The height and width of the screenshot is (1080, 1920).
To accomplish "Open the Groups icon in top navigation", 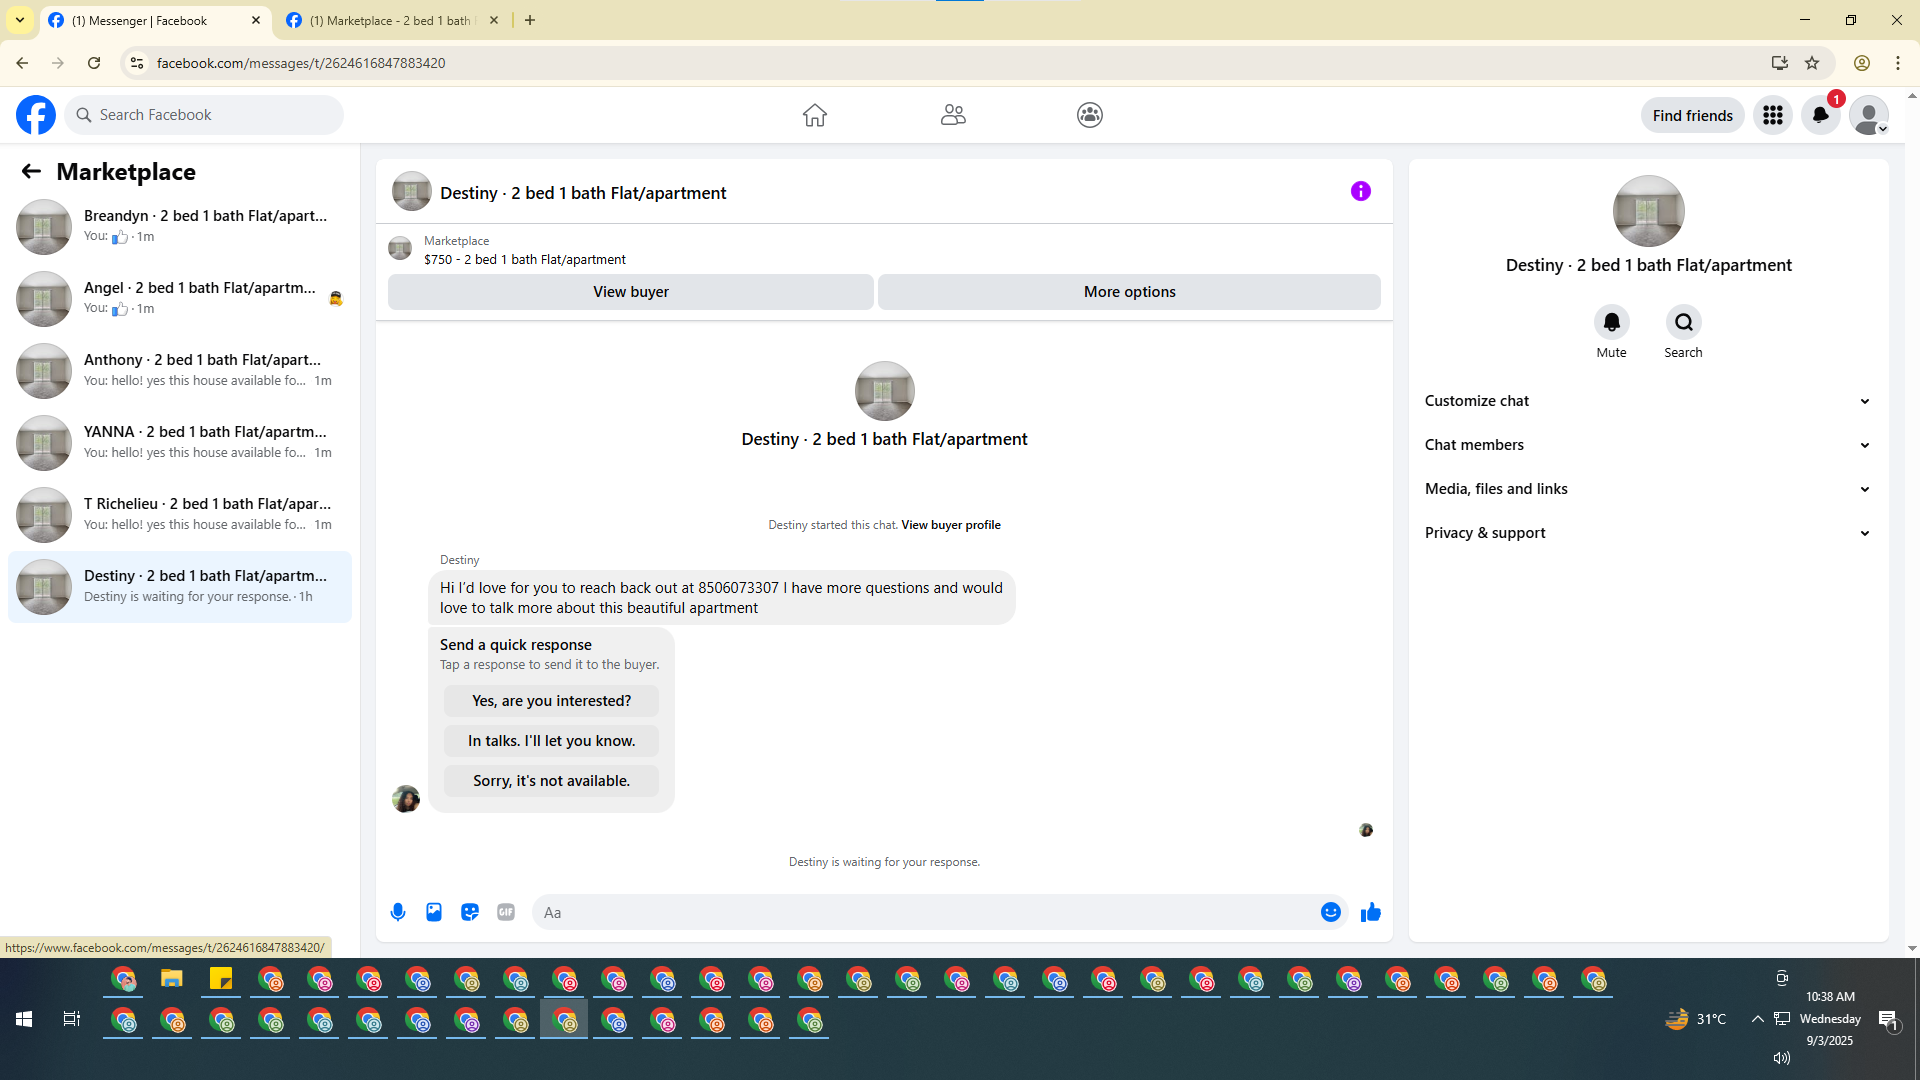I will (1090, 115).
